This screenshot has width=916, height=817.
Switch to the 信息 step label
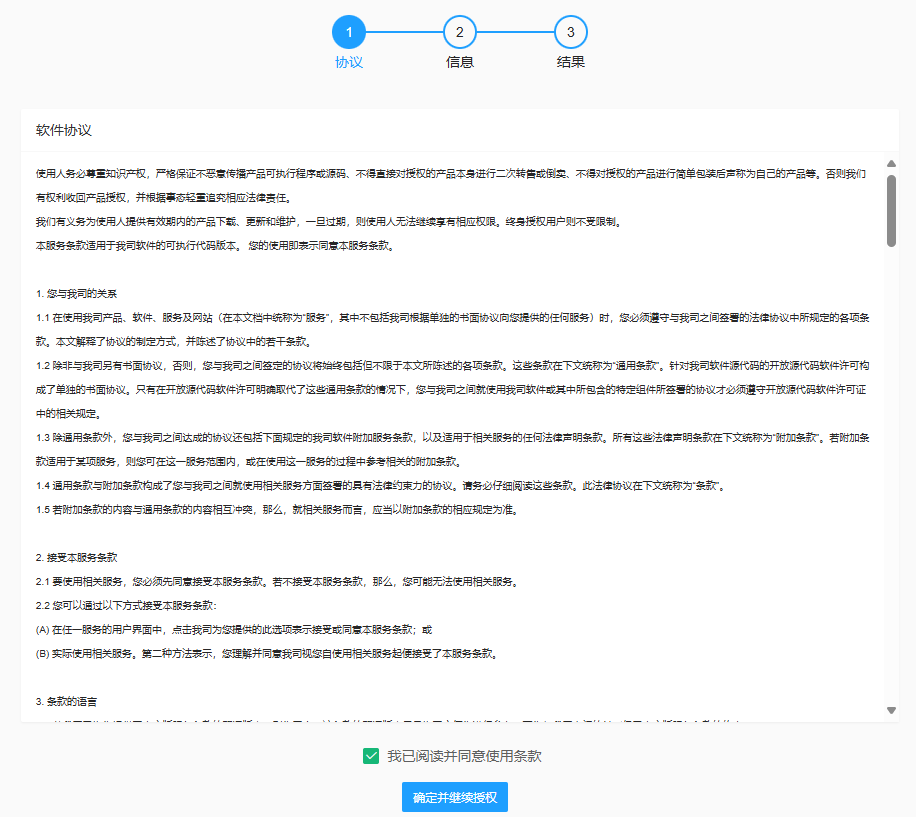point(459,62)
